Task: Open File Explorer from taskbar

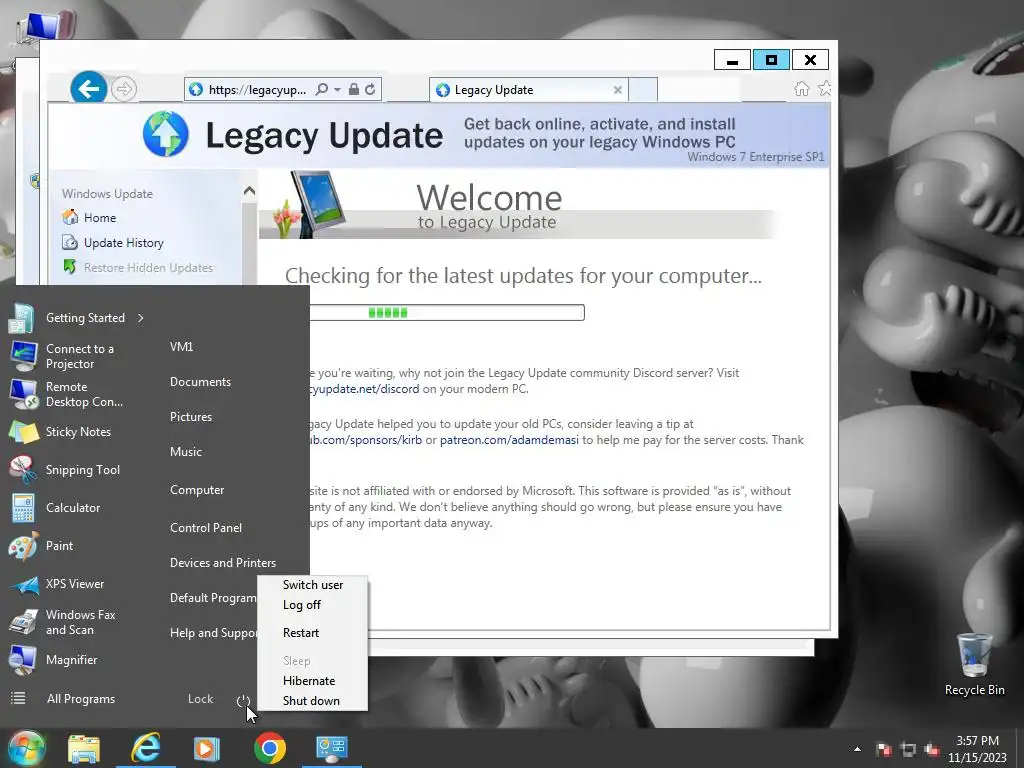Action: coord(84,748)
